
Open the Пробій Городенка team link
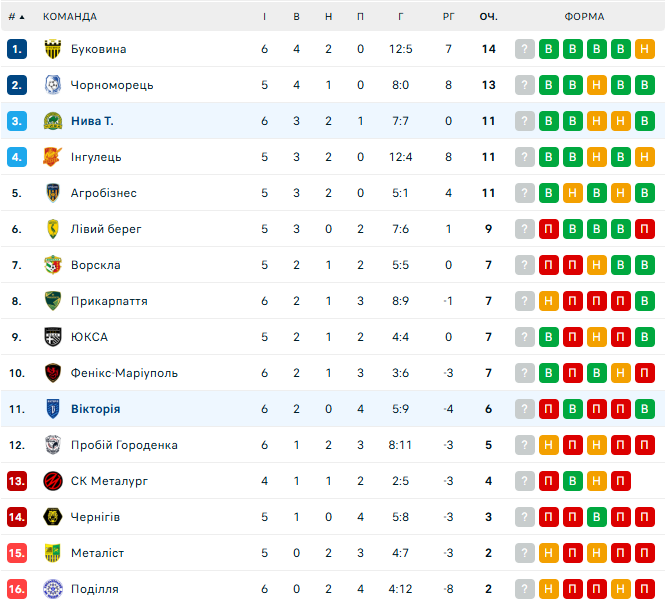[124, 445]
